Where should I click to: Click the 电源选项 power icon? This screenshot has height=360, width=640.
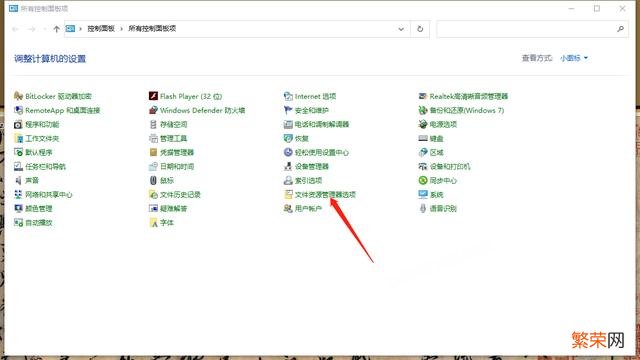click(x=423, y=124)
